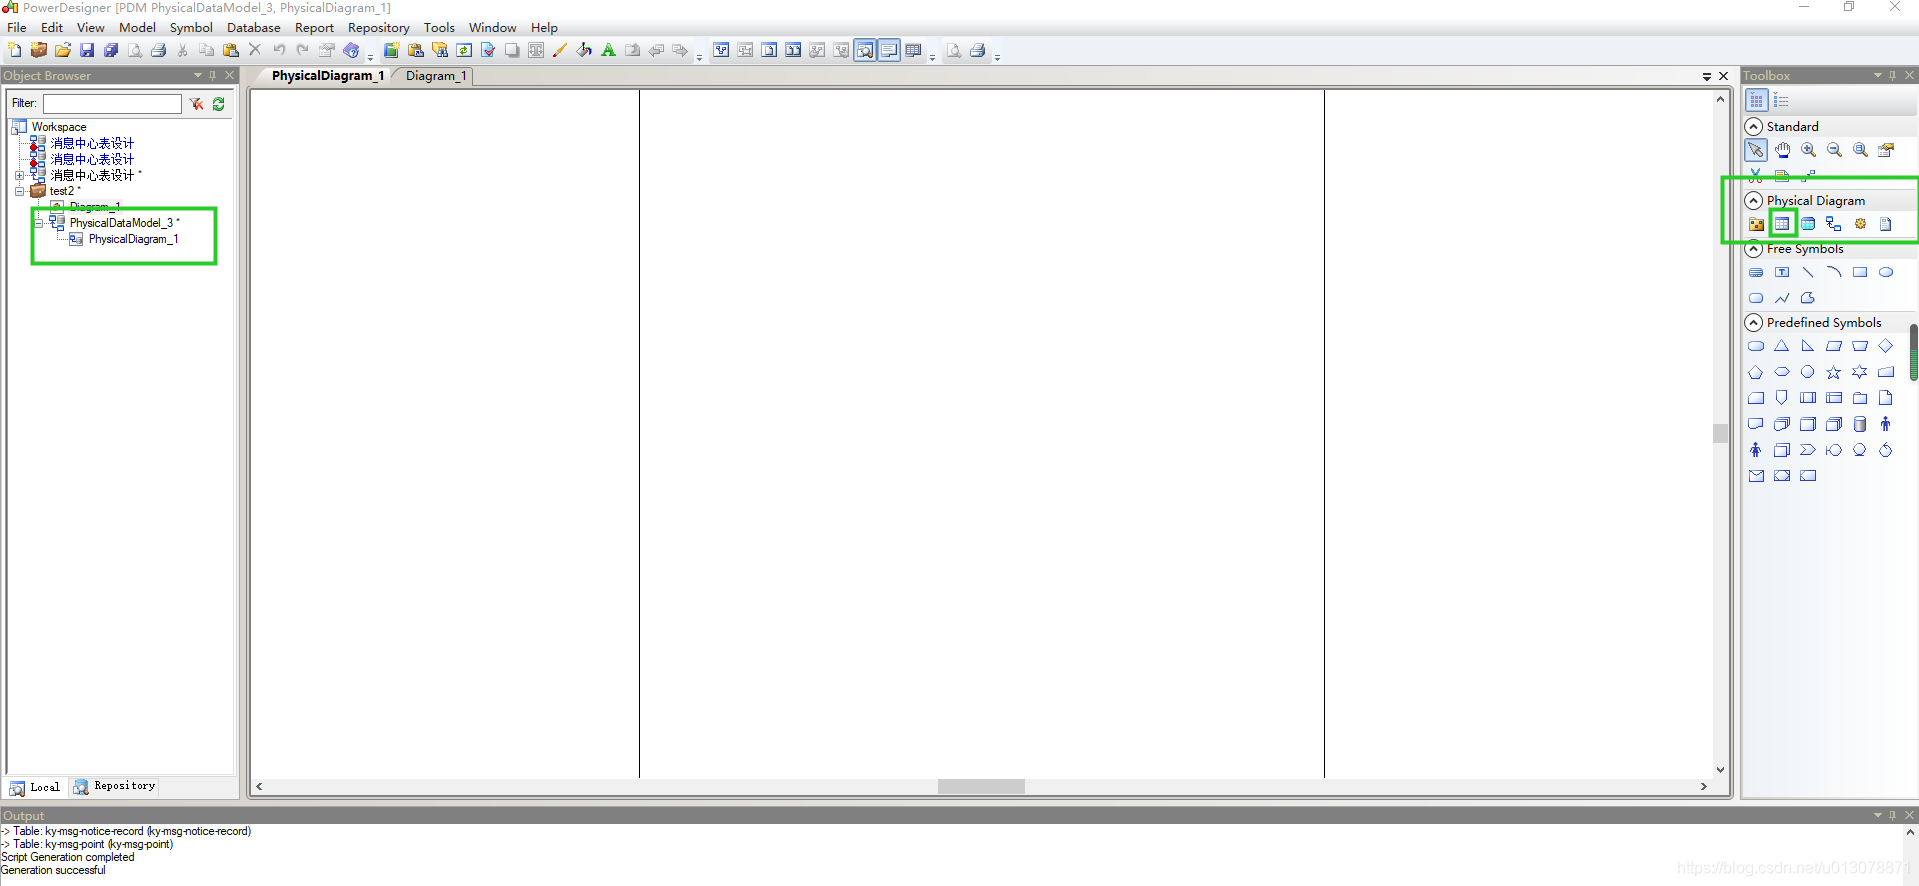Select the Procedure gear tool

(x=1860, y=224)
